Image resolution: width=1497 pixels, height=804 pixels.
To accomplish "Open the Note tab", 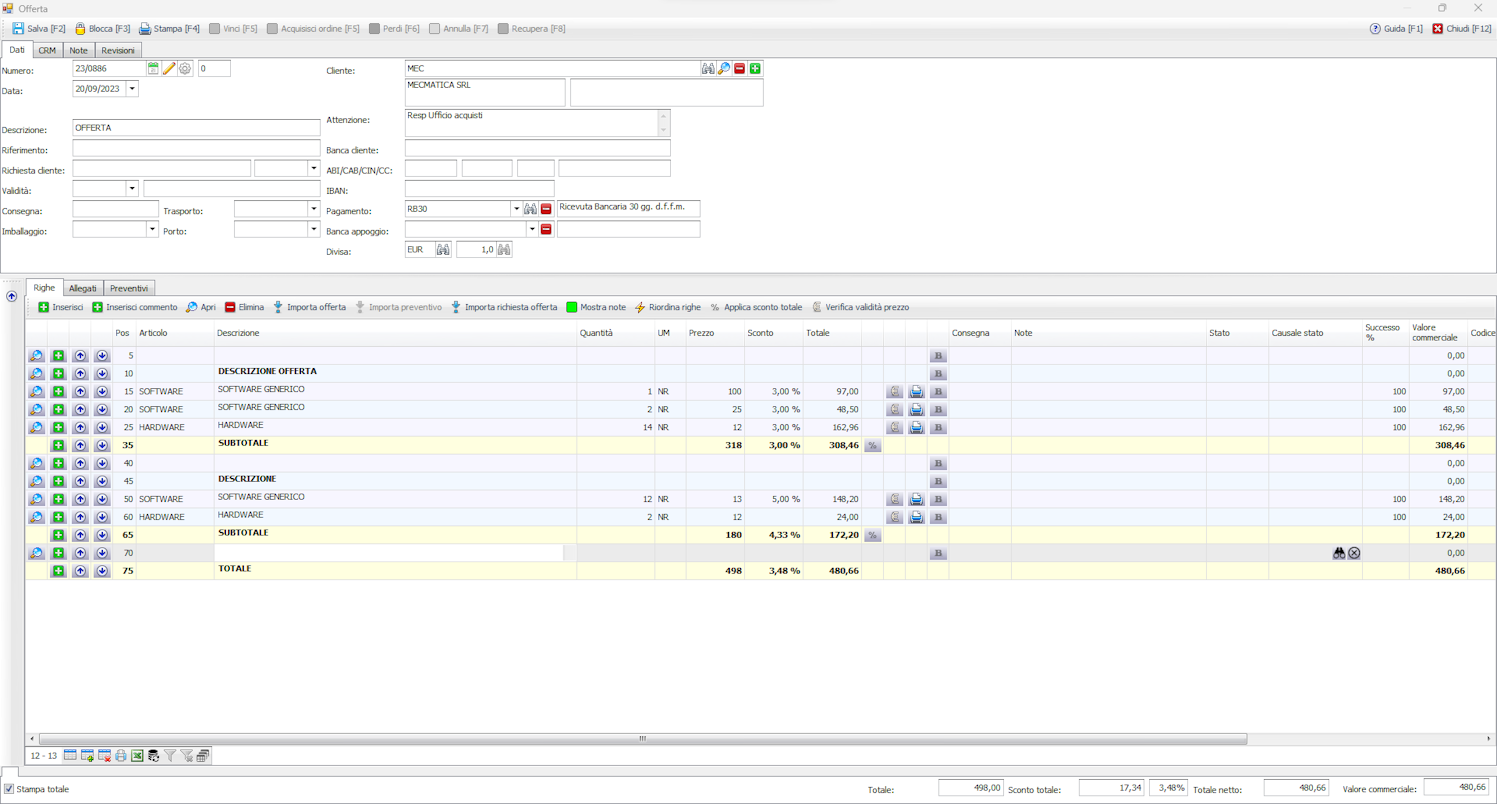I will tap(78, 50).
